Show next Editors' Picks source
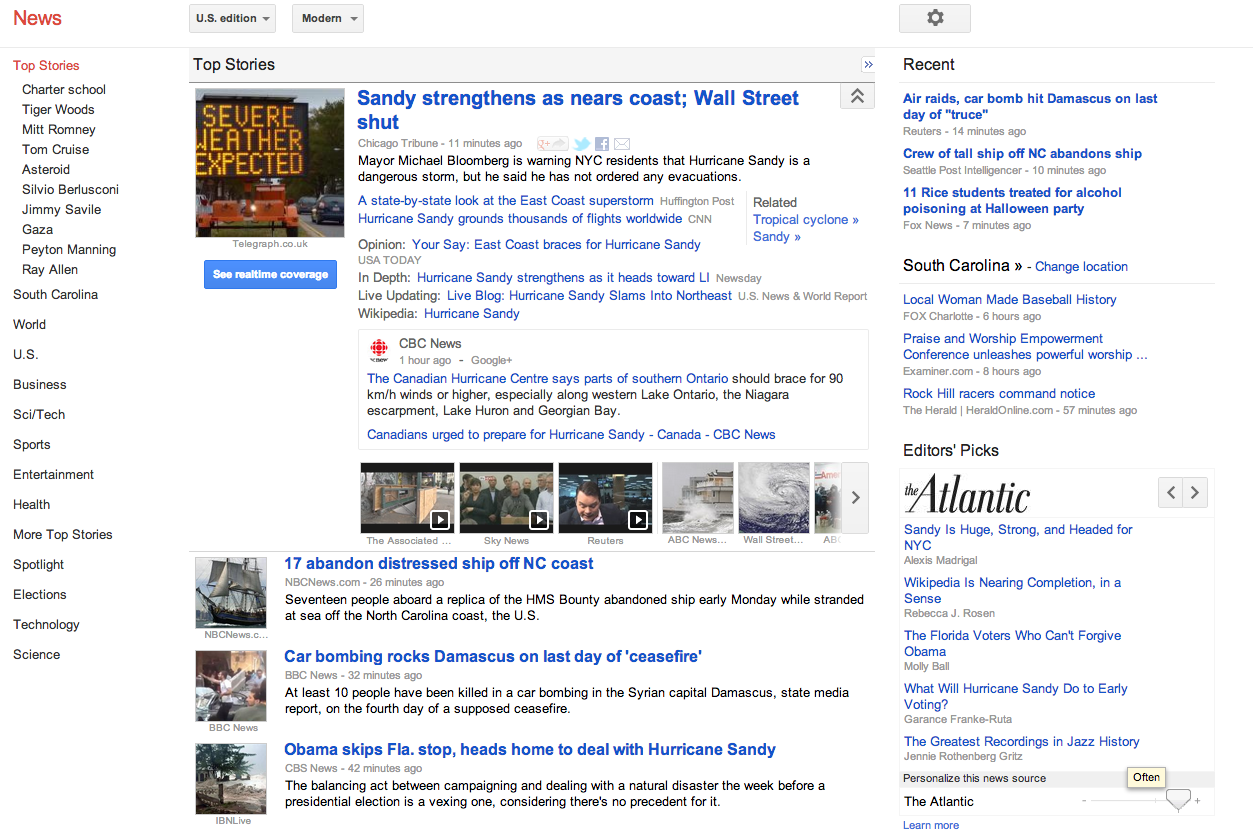The image size is (1253, 832). (1195, 492)
